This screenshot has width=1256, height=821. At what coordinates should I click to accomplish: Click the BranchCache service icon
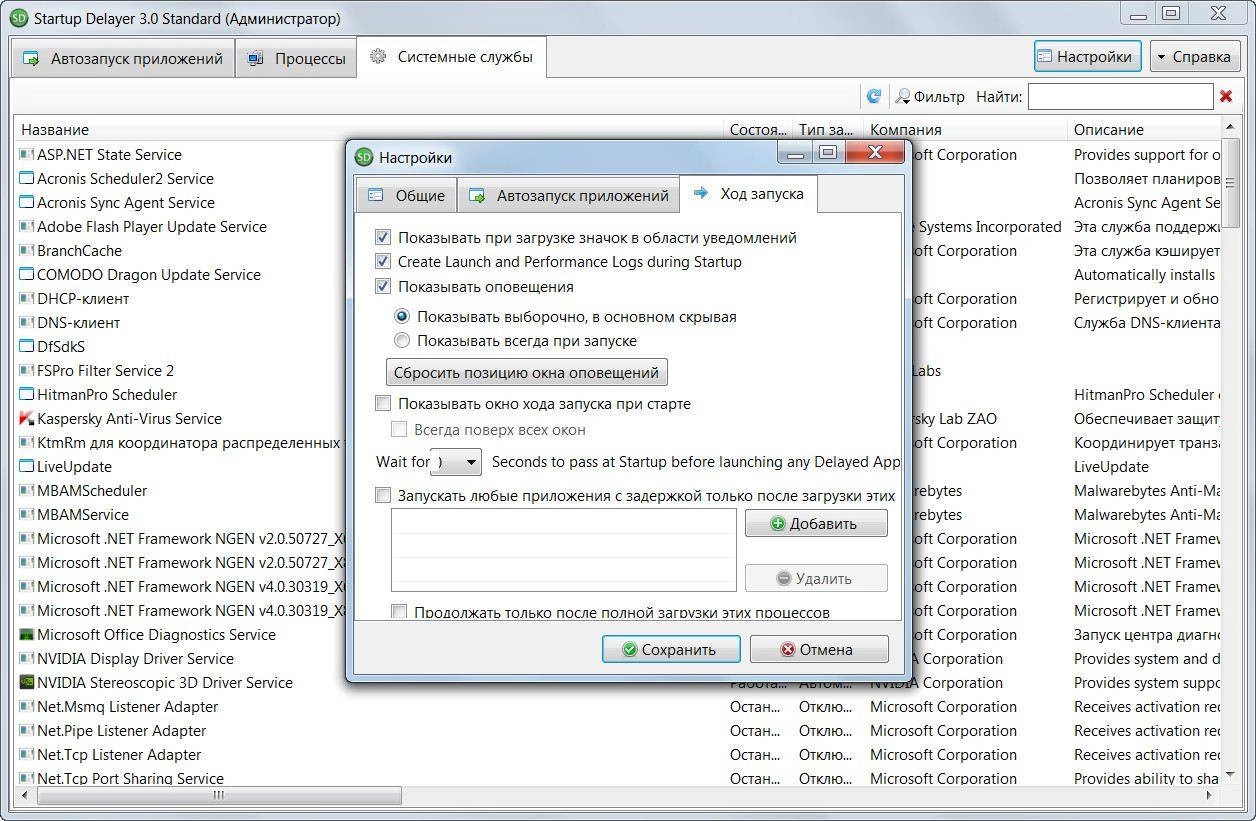pos(27,251)
